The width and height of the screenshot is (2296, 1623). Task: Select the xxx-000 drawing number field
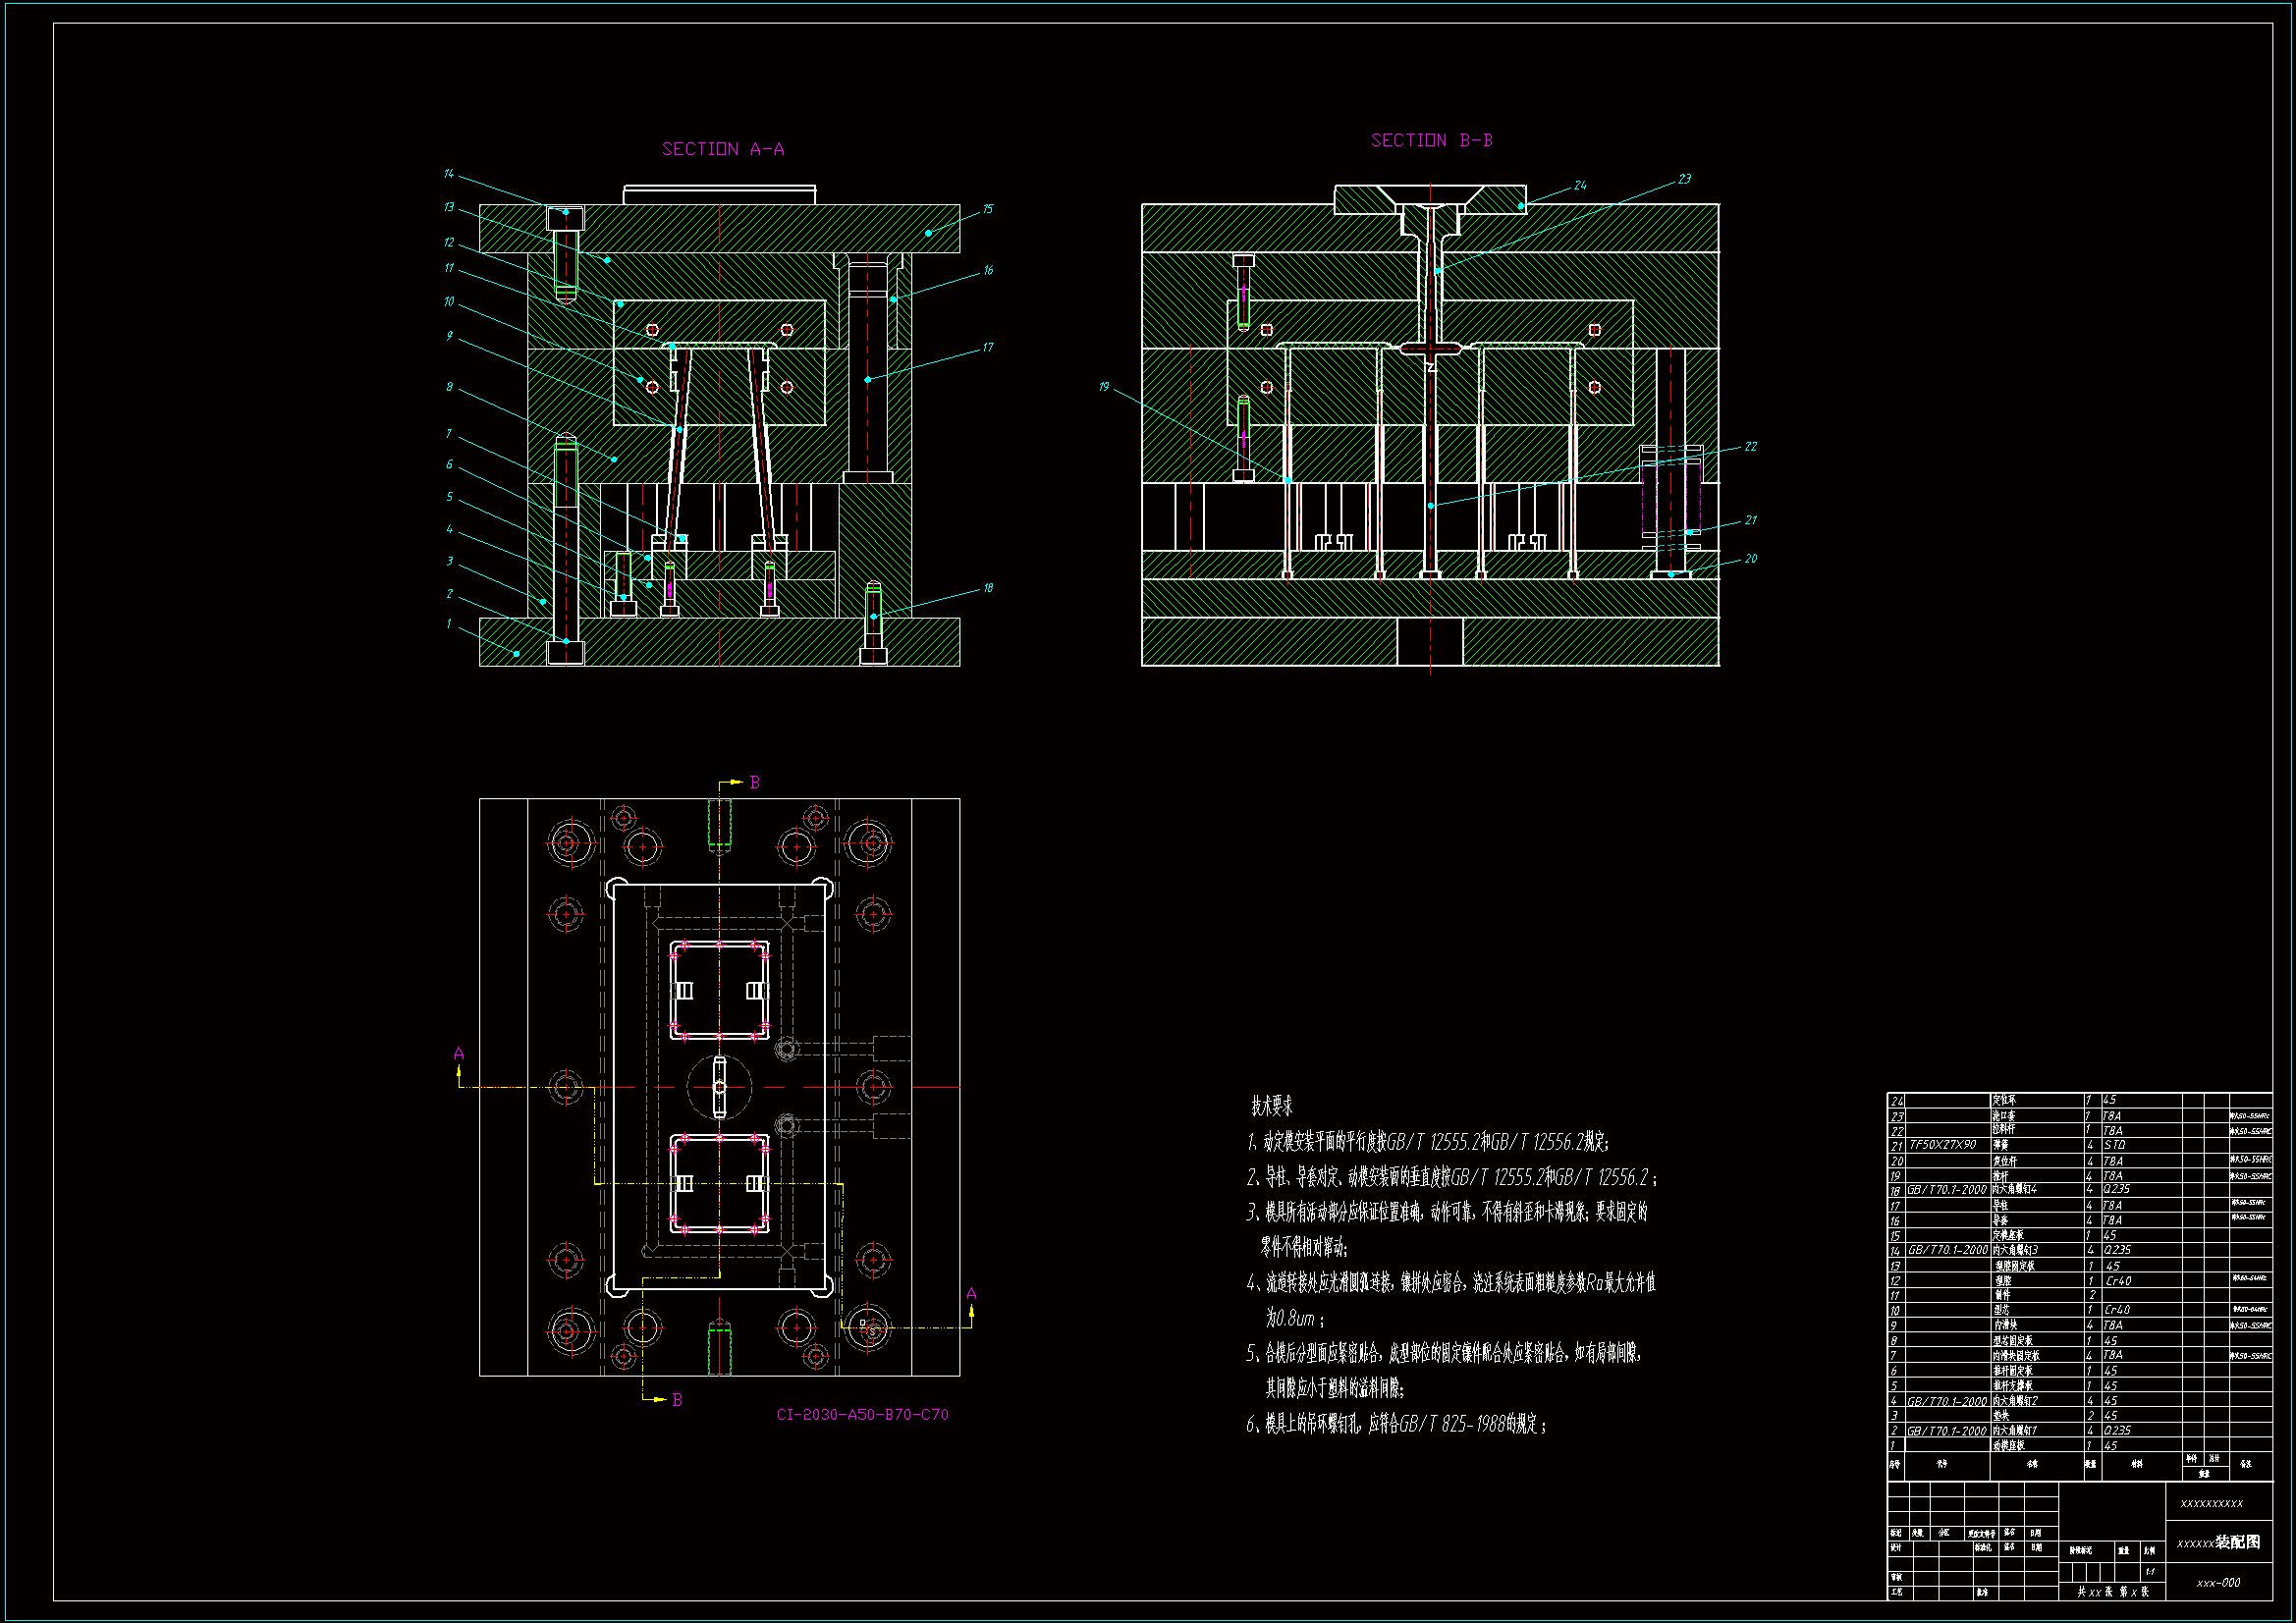point(2218,1583)
